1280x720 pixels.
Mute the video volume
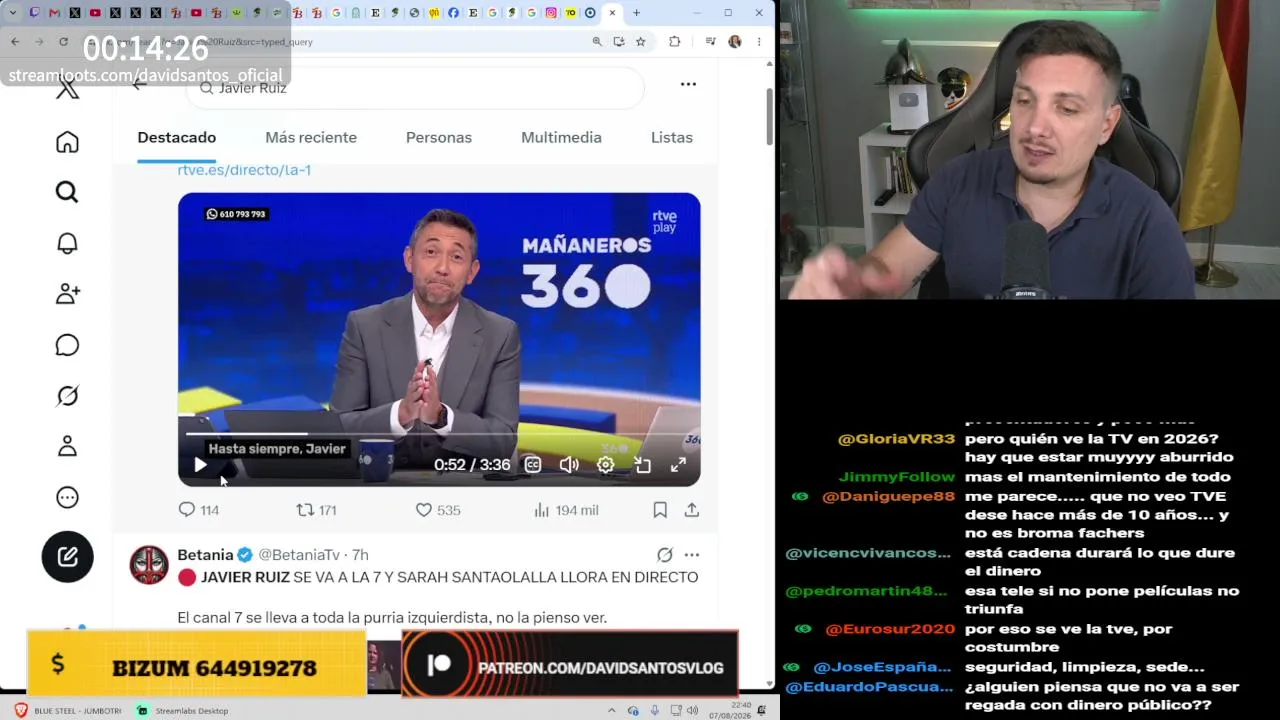(569, 465)
